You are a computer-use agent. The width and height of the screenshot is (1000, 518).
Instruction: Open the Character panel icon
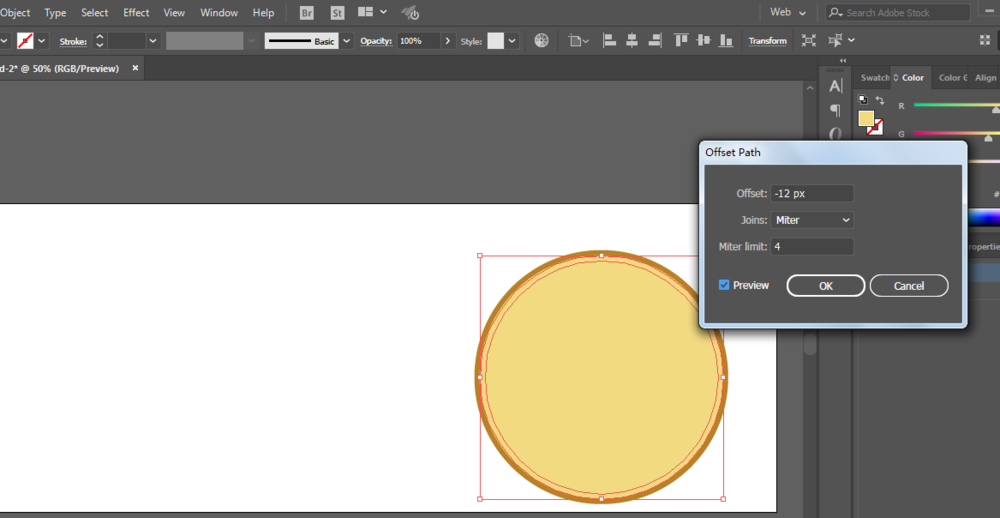coord(835,86)
